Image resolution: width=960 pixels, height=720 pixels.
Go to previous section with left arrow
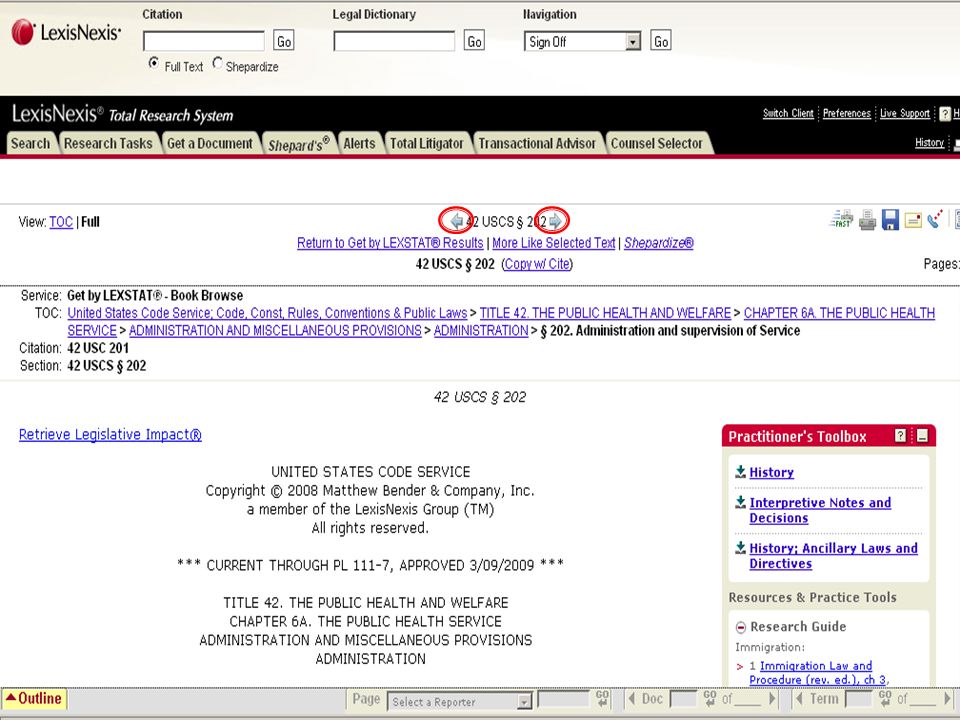(x=456, y=221)
